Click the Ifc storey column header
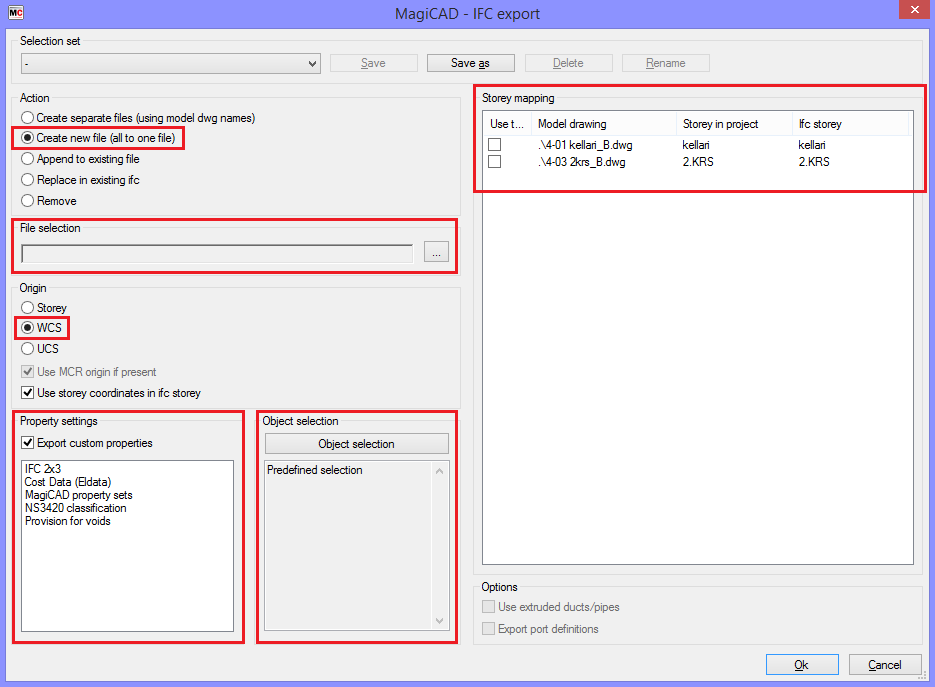Screen dimensions: 935x687 pos(850,124)
